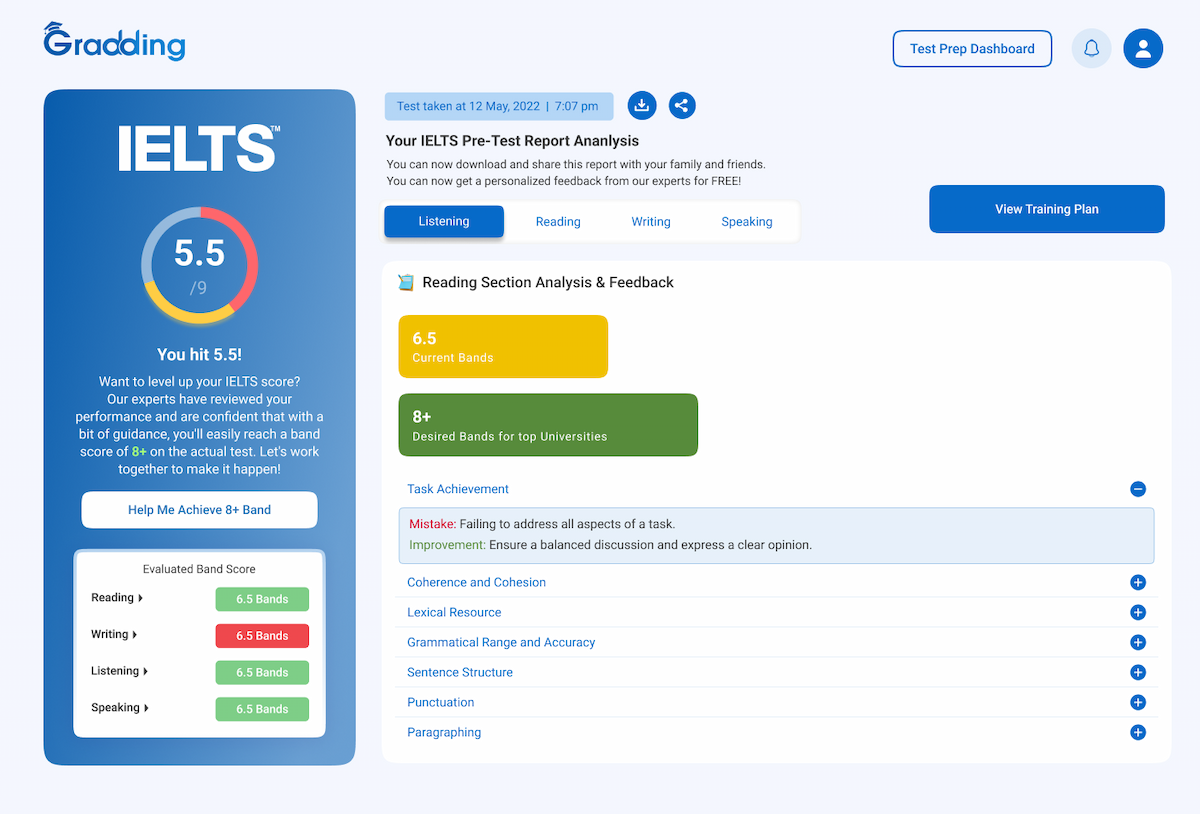The image size is (1200, 814).
Task: Switch to the Writing tab
Action: (651, 222)
